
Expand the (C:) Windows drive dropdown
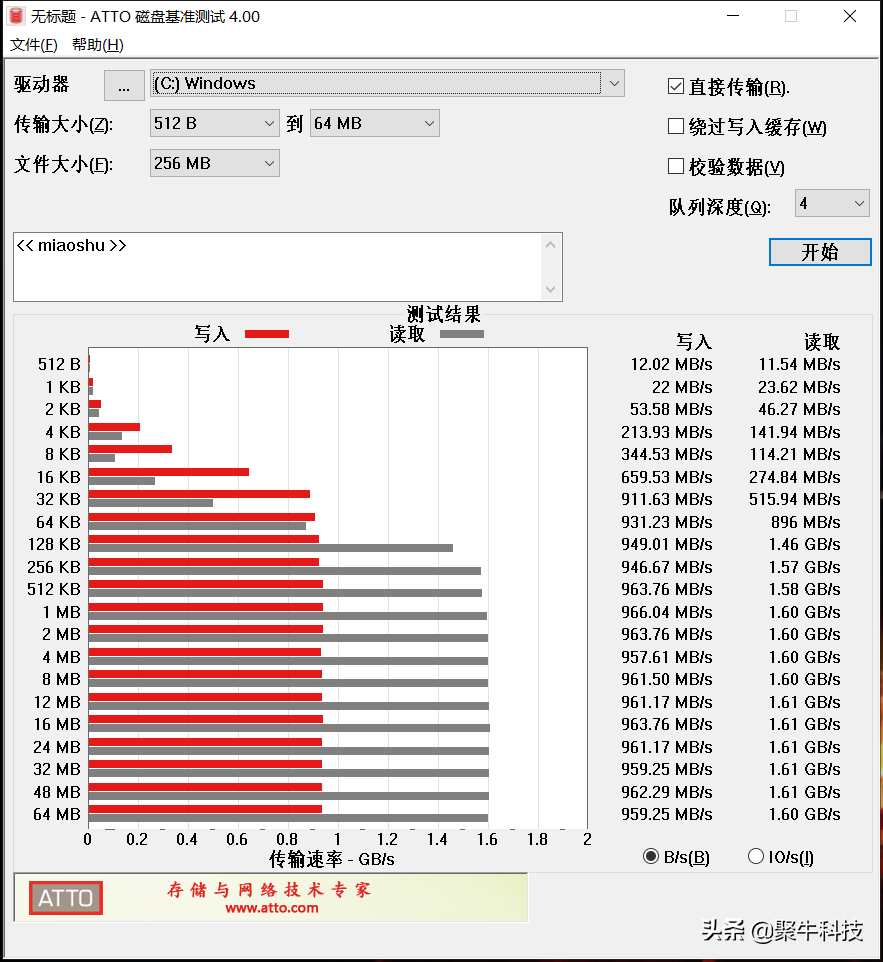point(614,83)
